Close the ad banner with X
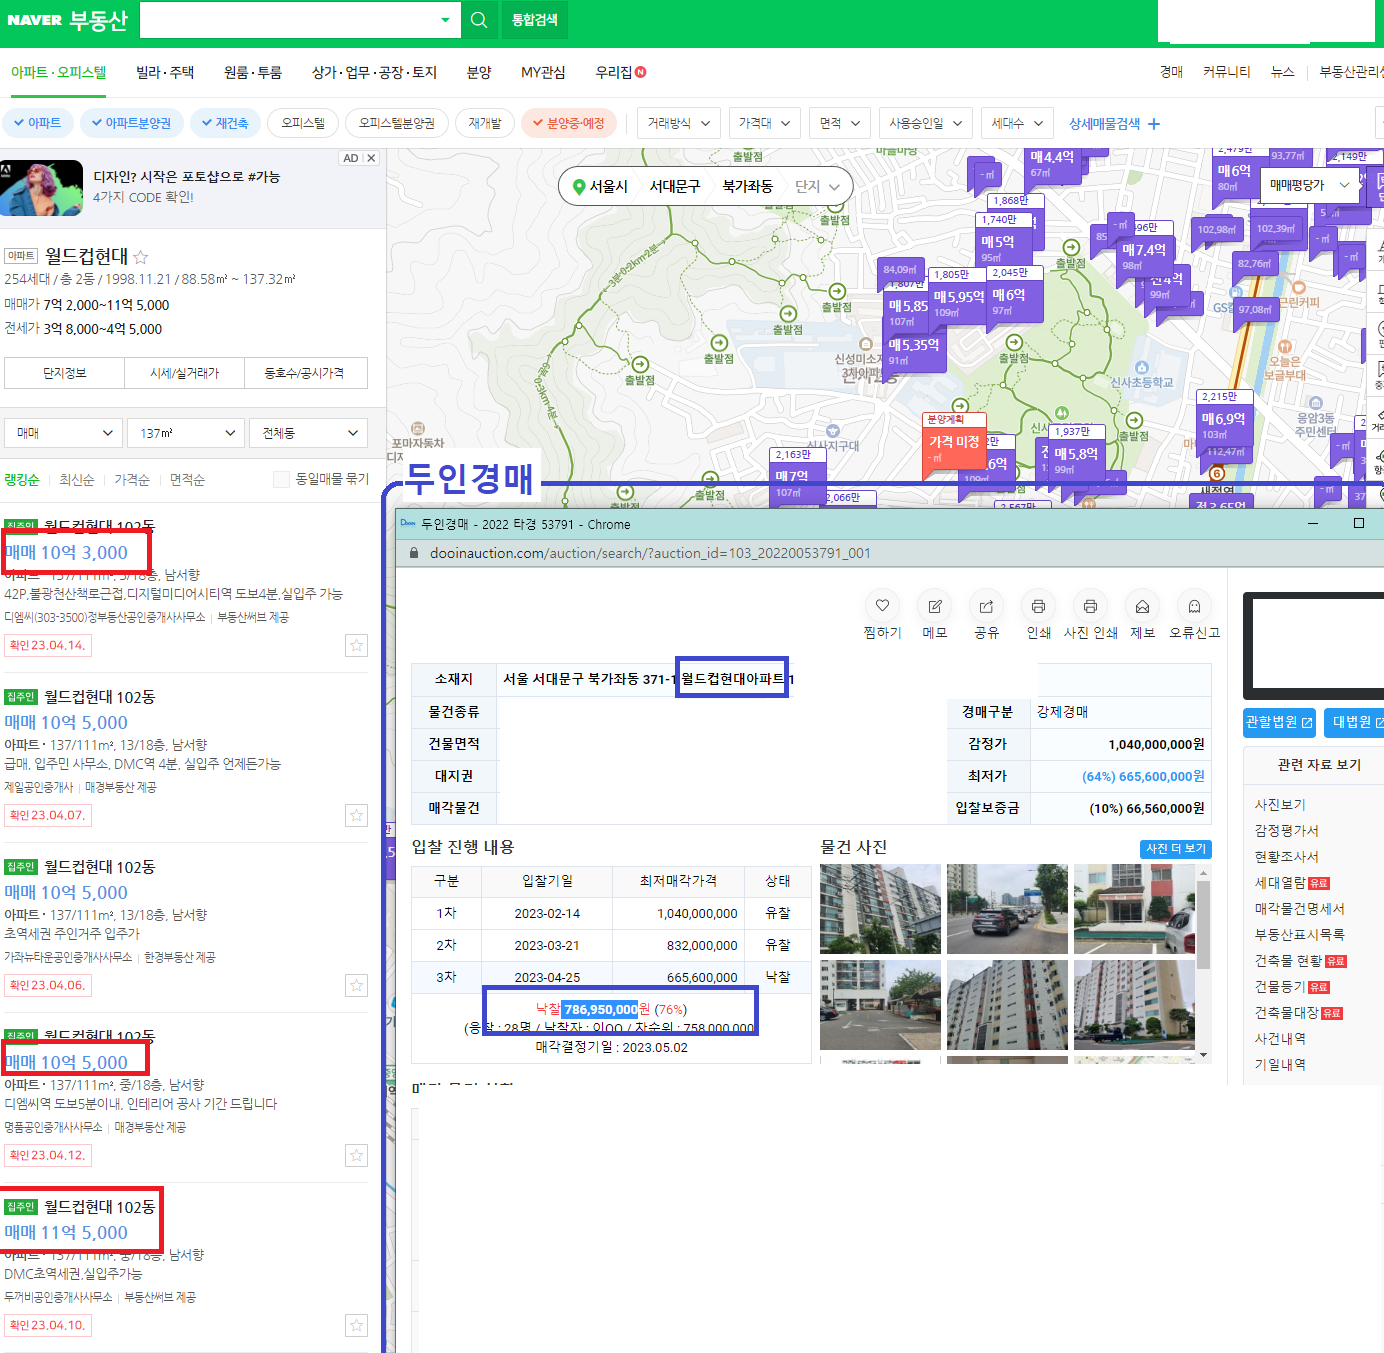Image resolution: width=1384 pixels, height=1353 pixels. tap(371, 158)
